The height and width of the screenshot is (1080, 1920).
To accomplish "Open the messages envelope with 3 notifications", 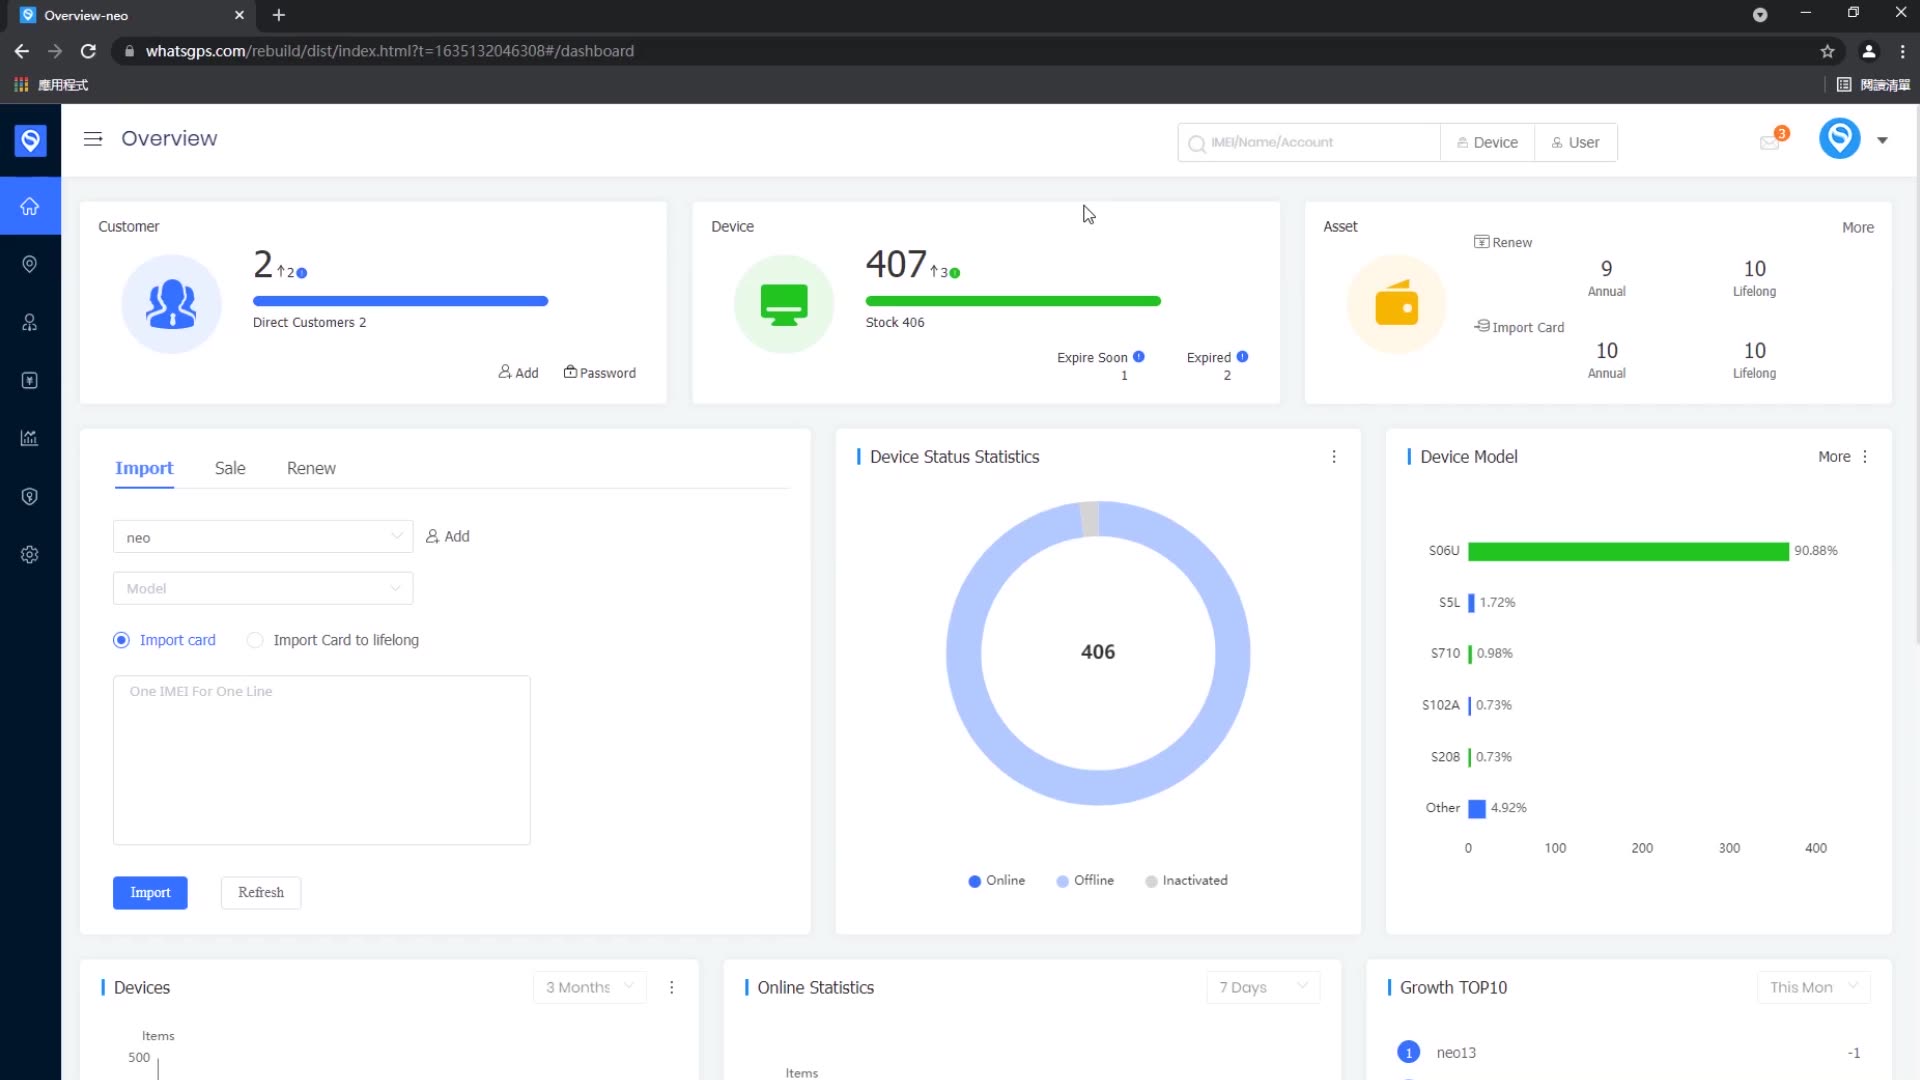I will click(1768, 142).
